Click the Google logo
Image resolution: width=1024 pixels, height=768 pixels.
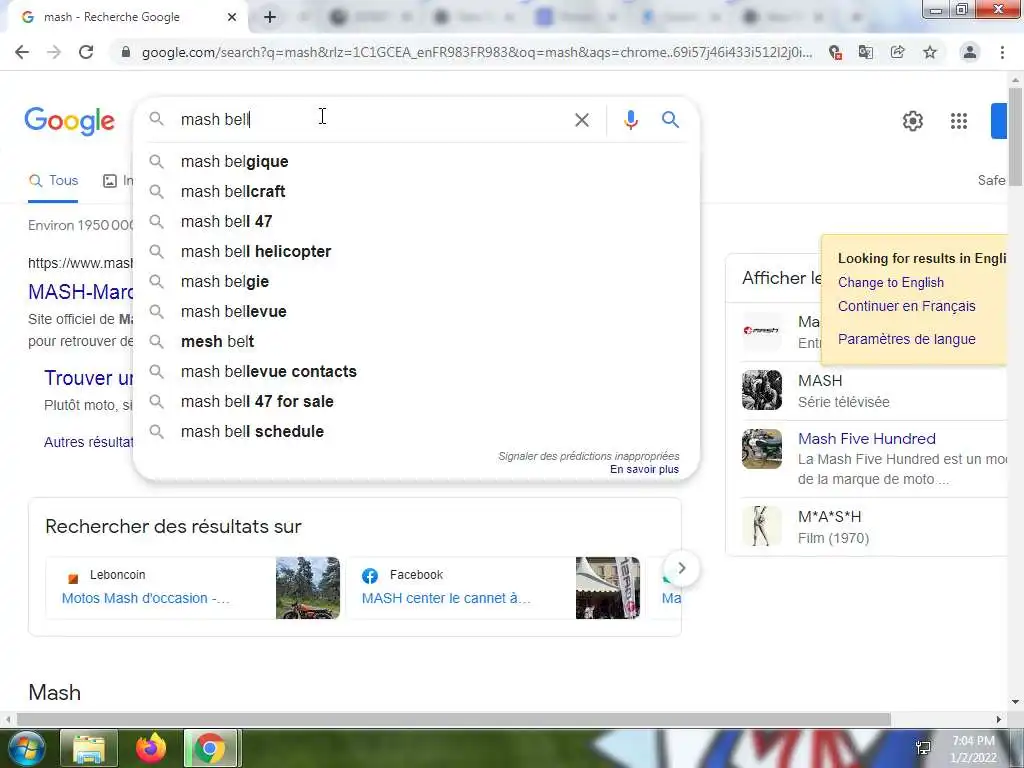click(x=69, y=121)
